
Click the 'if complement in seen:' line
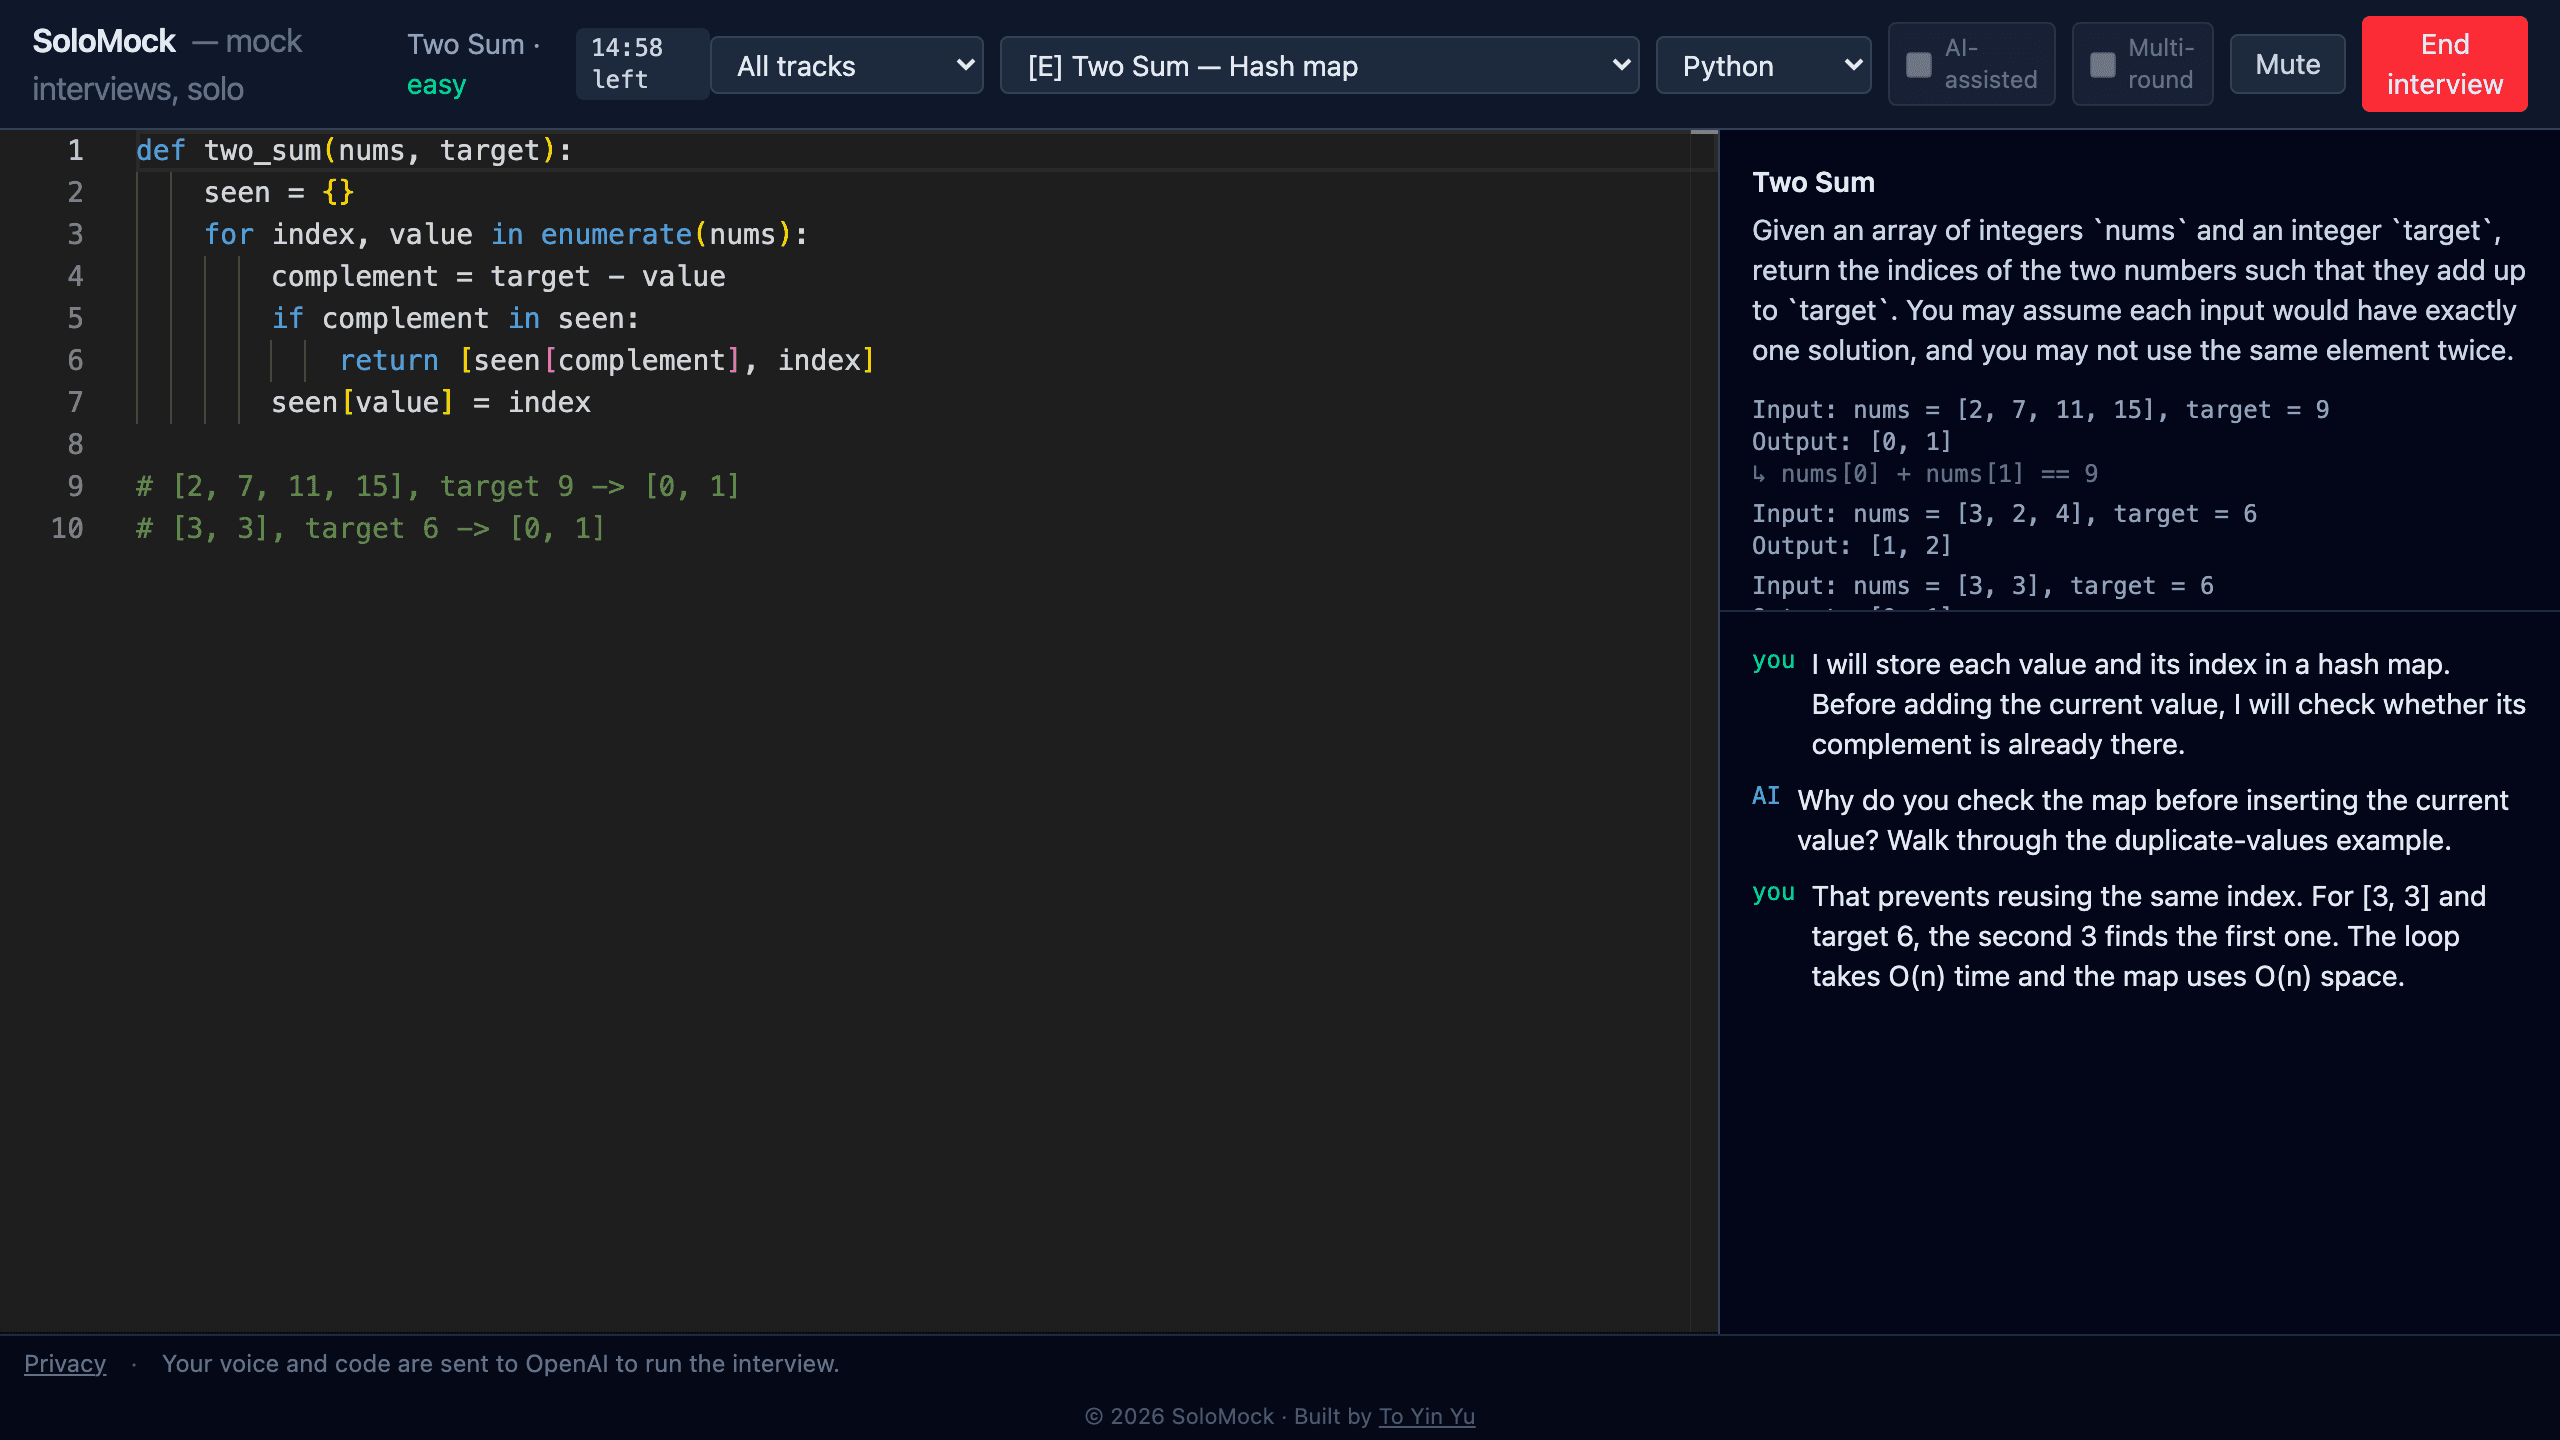tap(455, 318)
